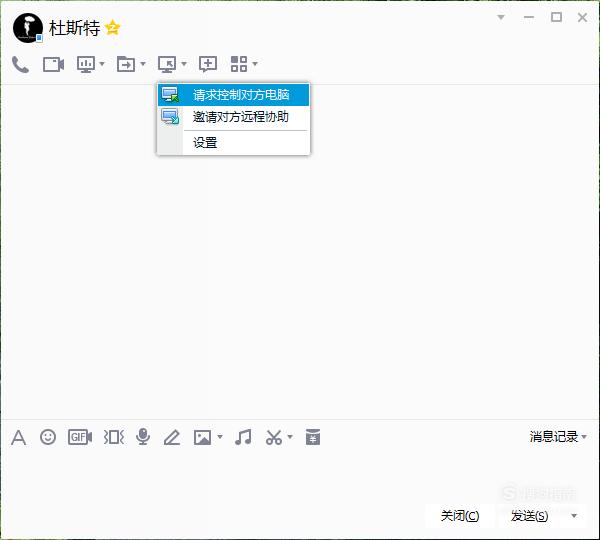600x540 pixels.
Task: Click 杜斯特's profile avatar
Action: (28, 28)
